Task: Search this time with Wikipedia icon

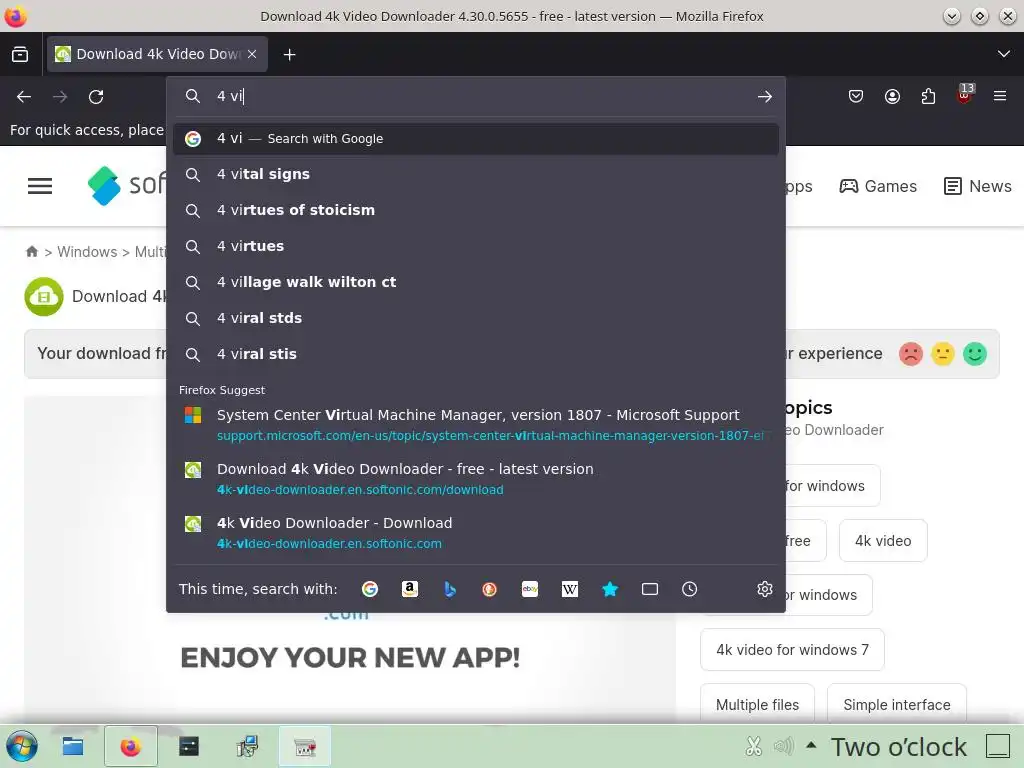Action: tap(569, 589)
